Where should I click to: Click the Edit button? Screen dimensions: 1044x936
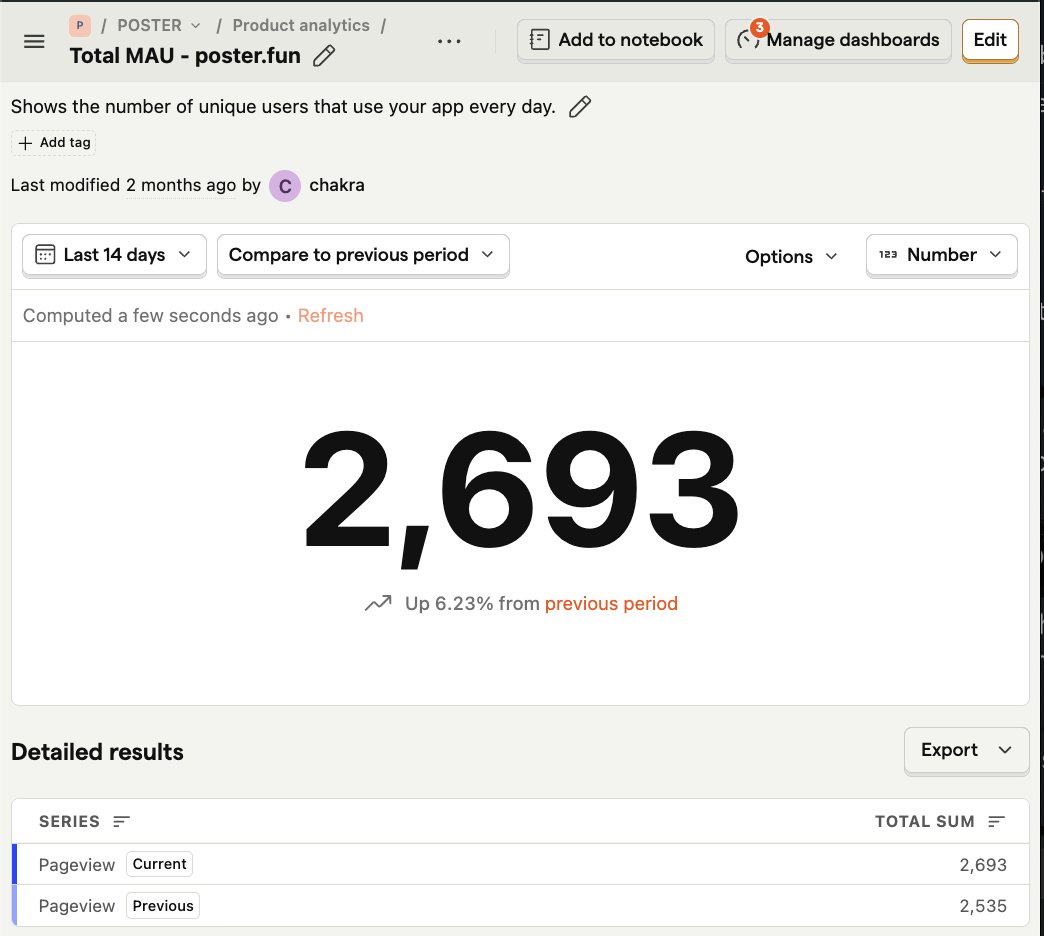(990, 40)
